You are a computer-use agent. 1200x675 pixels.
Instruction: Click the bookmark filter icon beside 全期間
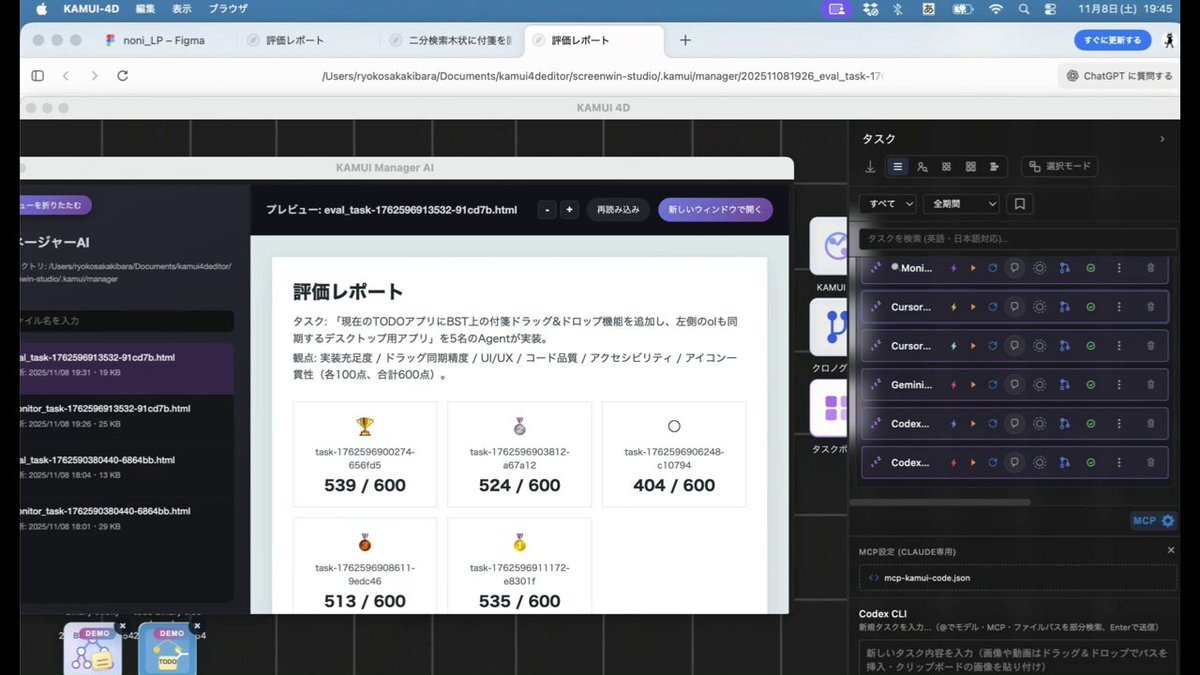[x=1019, y=204]
